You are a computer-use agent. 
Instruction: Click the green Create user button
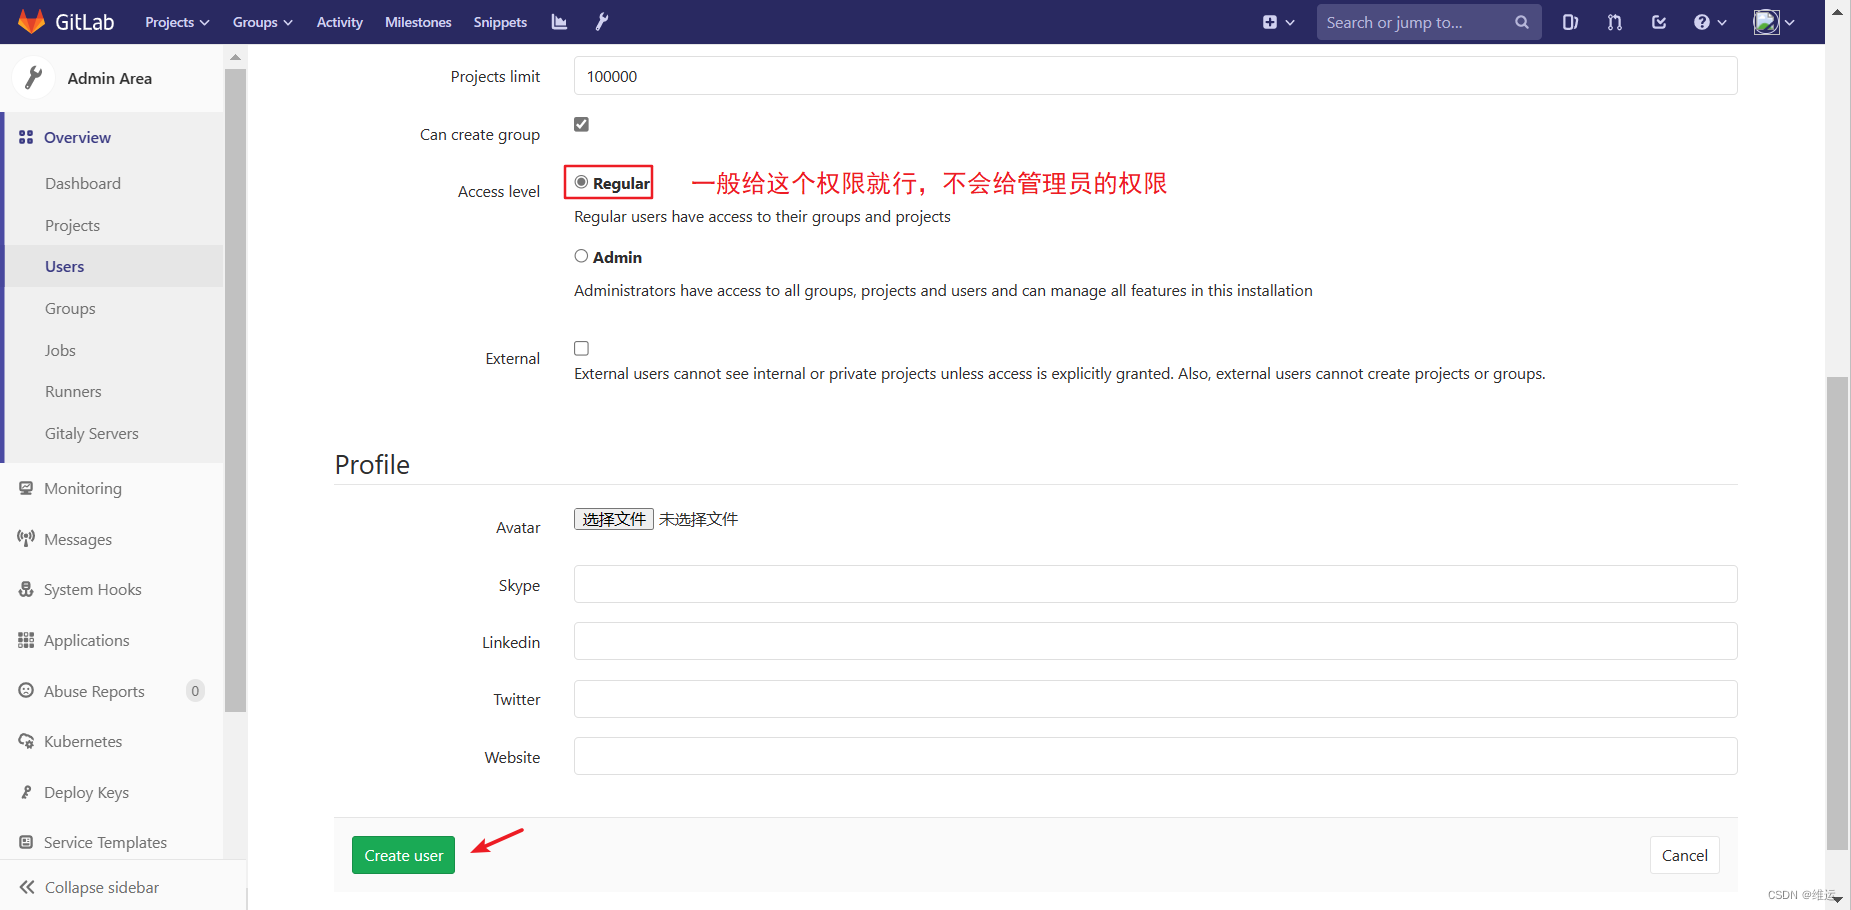click(403, 855)
